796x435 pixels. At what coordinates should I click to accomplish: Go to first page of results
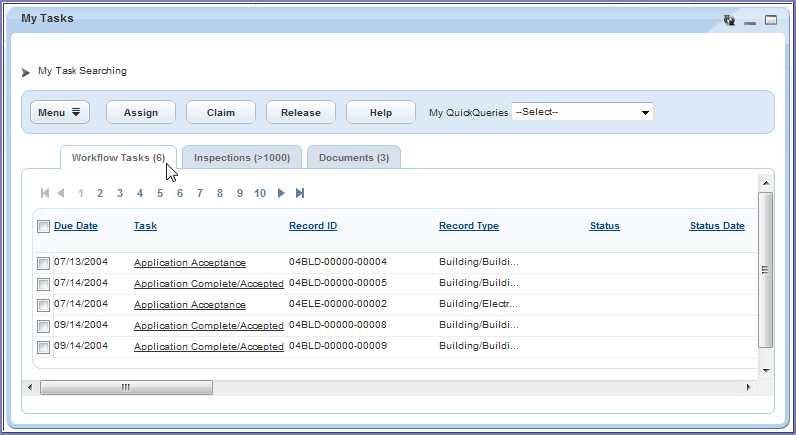[x=44, y=193]
